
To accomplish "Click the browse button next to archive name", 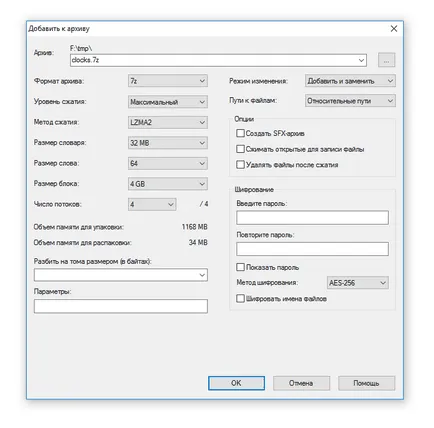I will (x=386, y=60).
